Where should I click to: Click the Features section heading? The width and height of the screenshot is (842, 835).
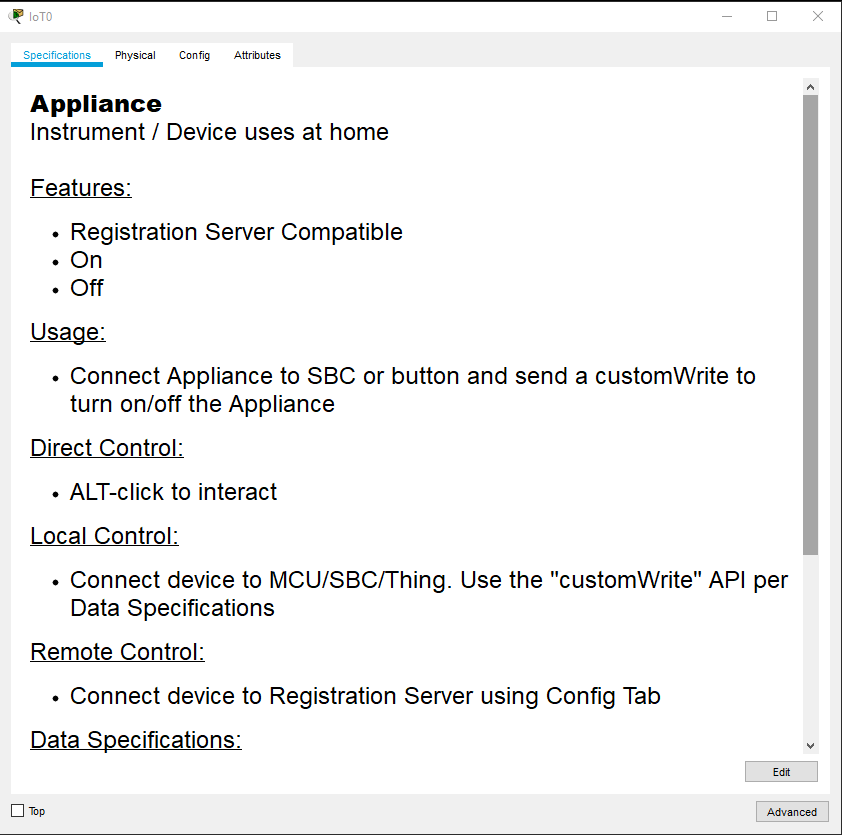coord(81,188)
